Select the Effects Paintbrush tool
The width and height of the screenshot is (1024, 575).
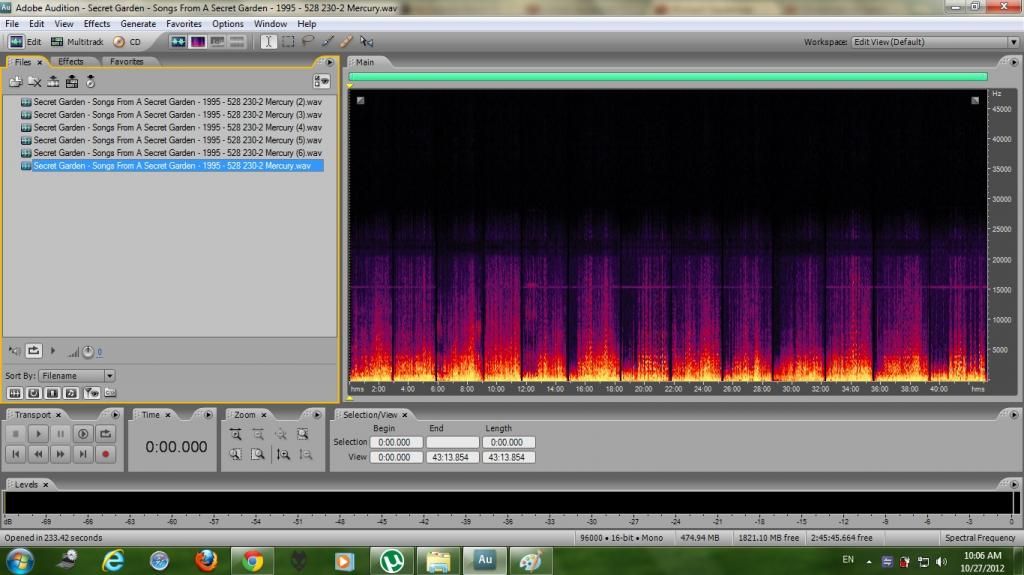coord(327,42)
